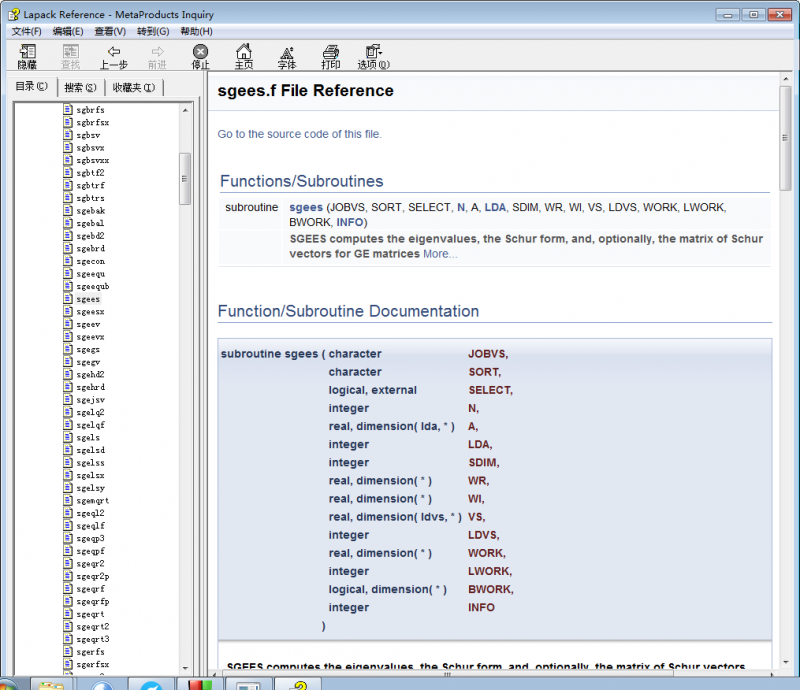The width and height of the screenshot is (800, 690).
Task: Open the 选项 (Options) toolbar icon
Action: pyautogui.click(x=374, y=52)
